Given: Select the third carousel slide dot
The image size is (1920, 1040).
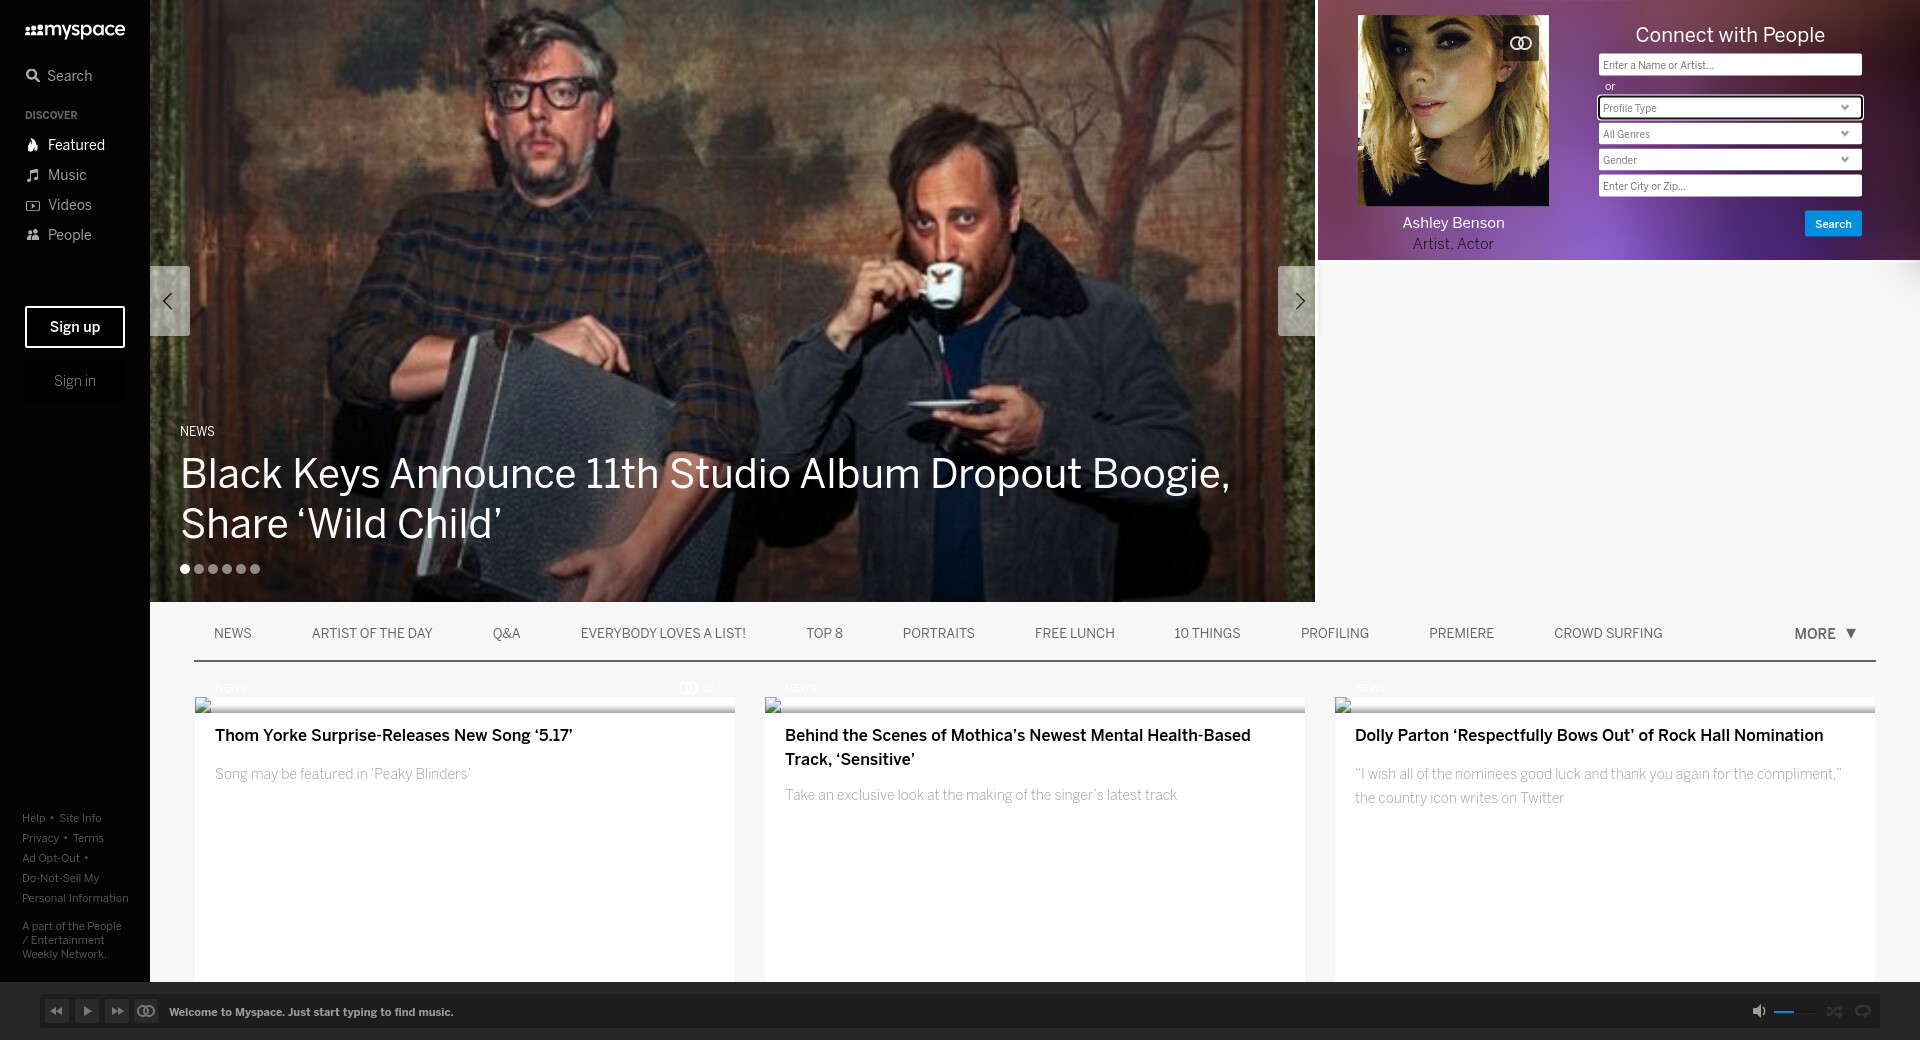Looking at the screenshot, I should point(213,569).
